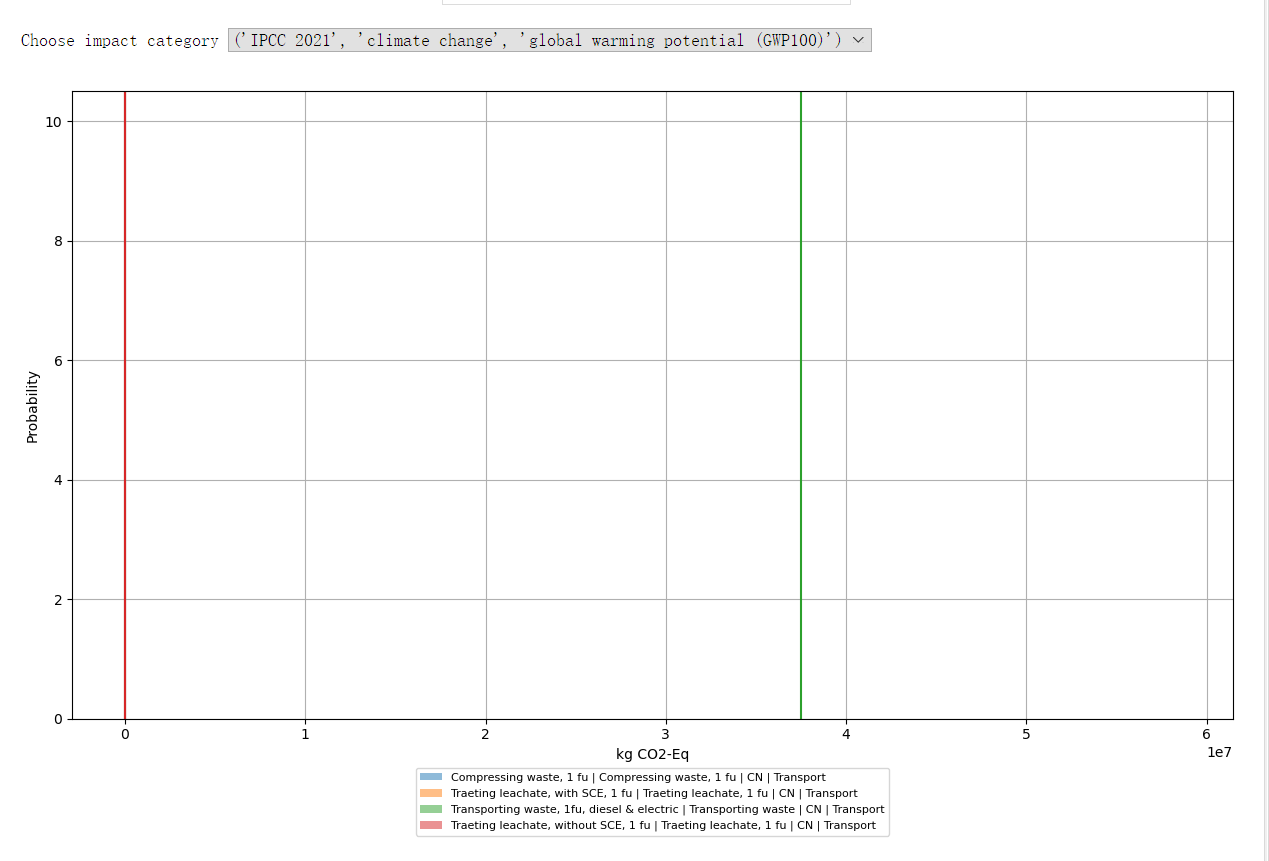Screen dimensions: 1269x861
Task: Click the 'Choose impact category' label text
Action: tap(119, 40)
